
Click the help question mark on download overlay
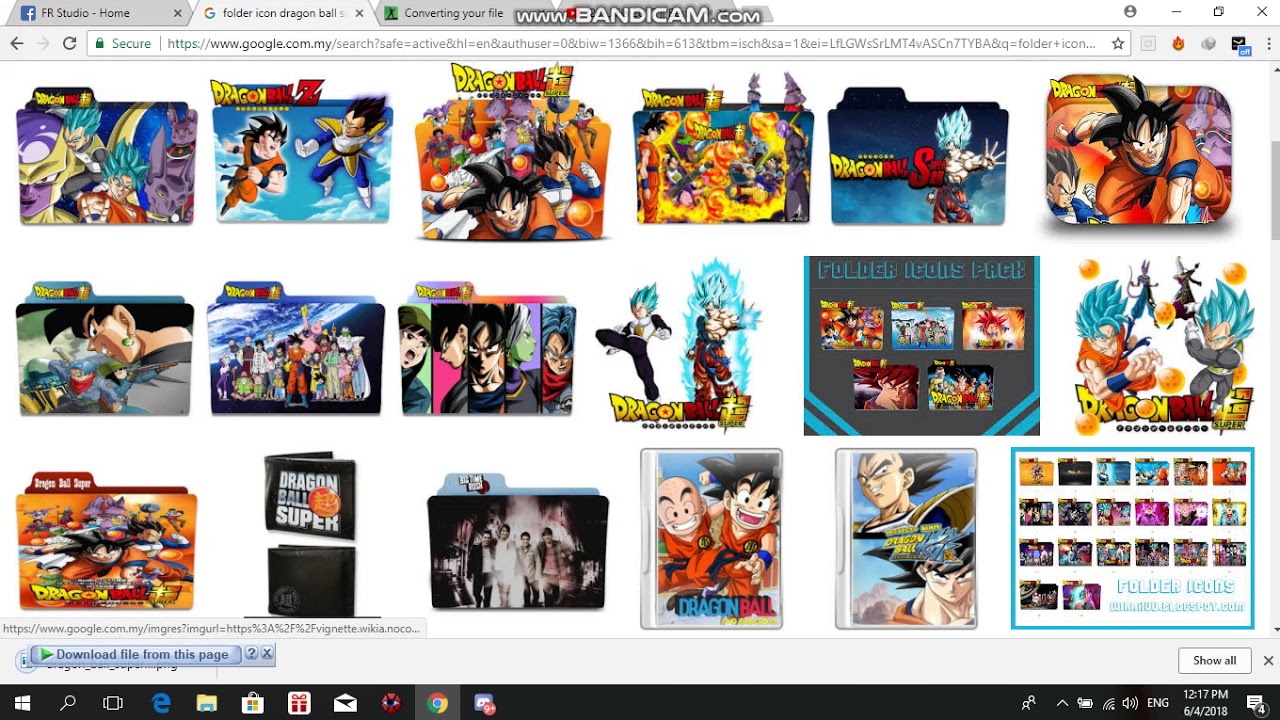click(x=252, y=654)
